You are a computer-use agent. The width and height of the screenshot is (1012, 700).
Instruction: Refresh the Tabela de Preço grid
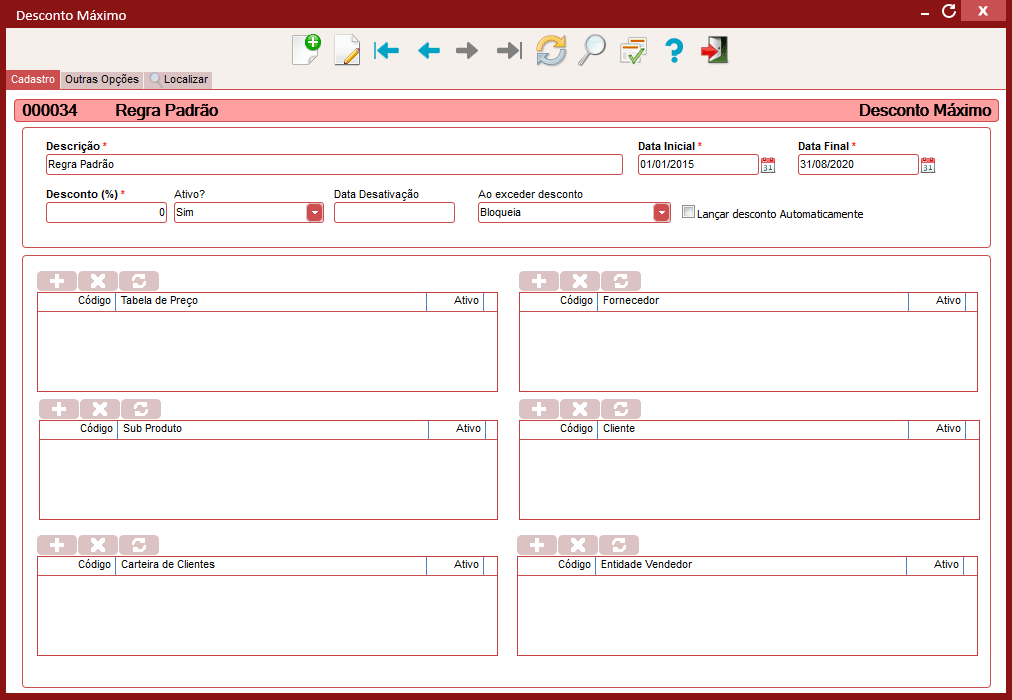tap(139, 281)
